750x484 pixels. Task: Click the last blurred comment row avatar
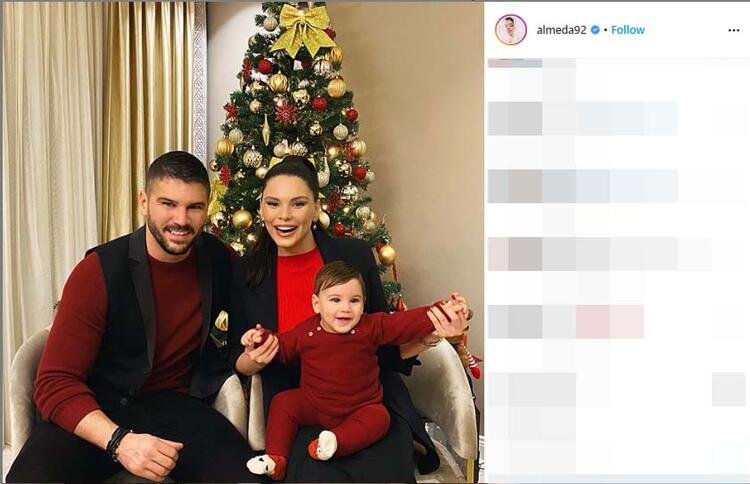click(x=515, y=389)
